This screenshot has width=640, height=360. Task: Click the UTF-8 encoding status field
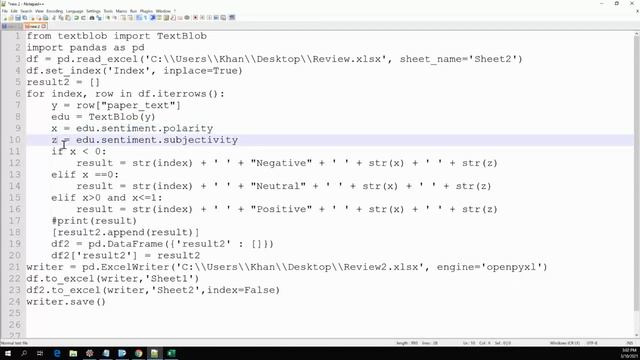click(592, 343)
